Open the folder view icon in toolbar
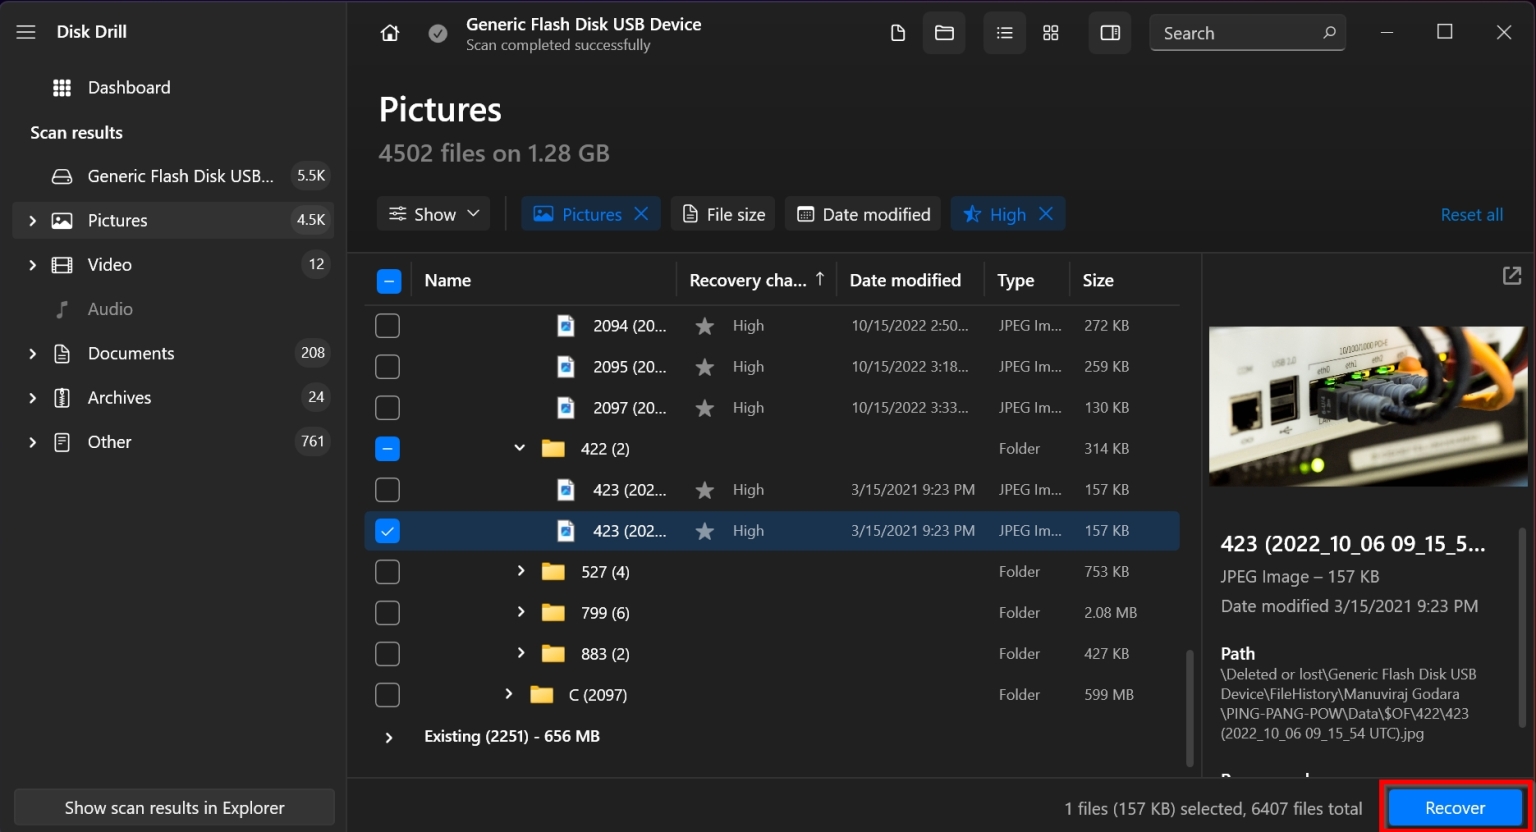This screenshot has height=832, width=1536. point(944,32)
